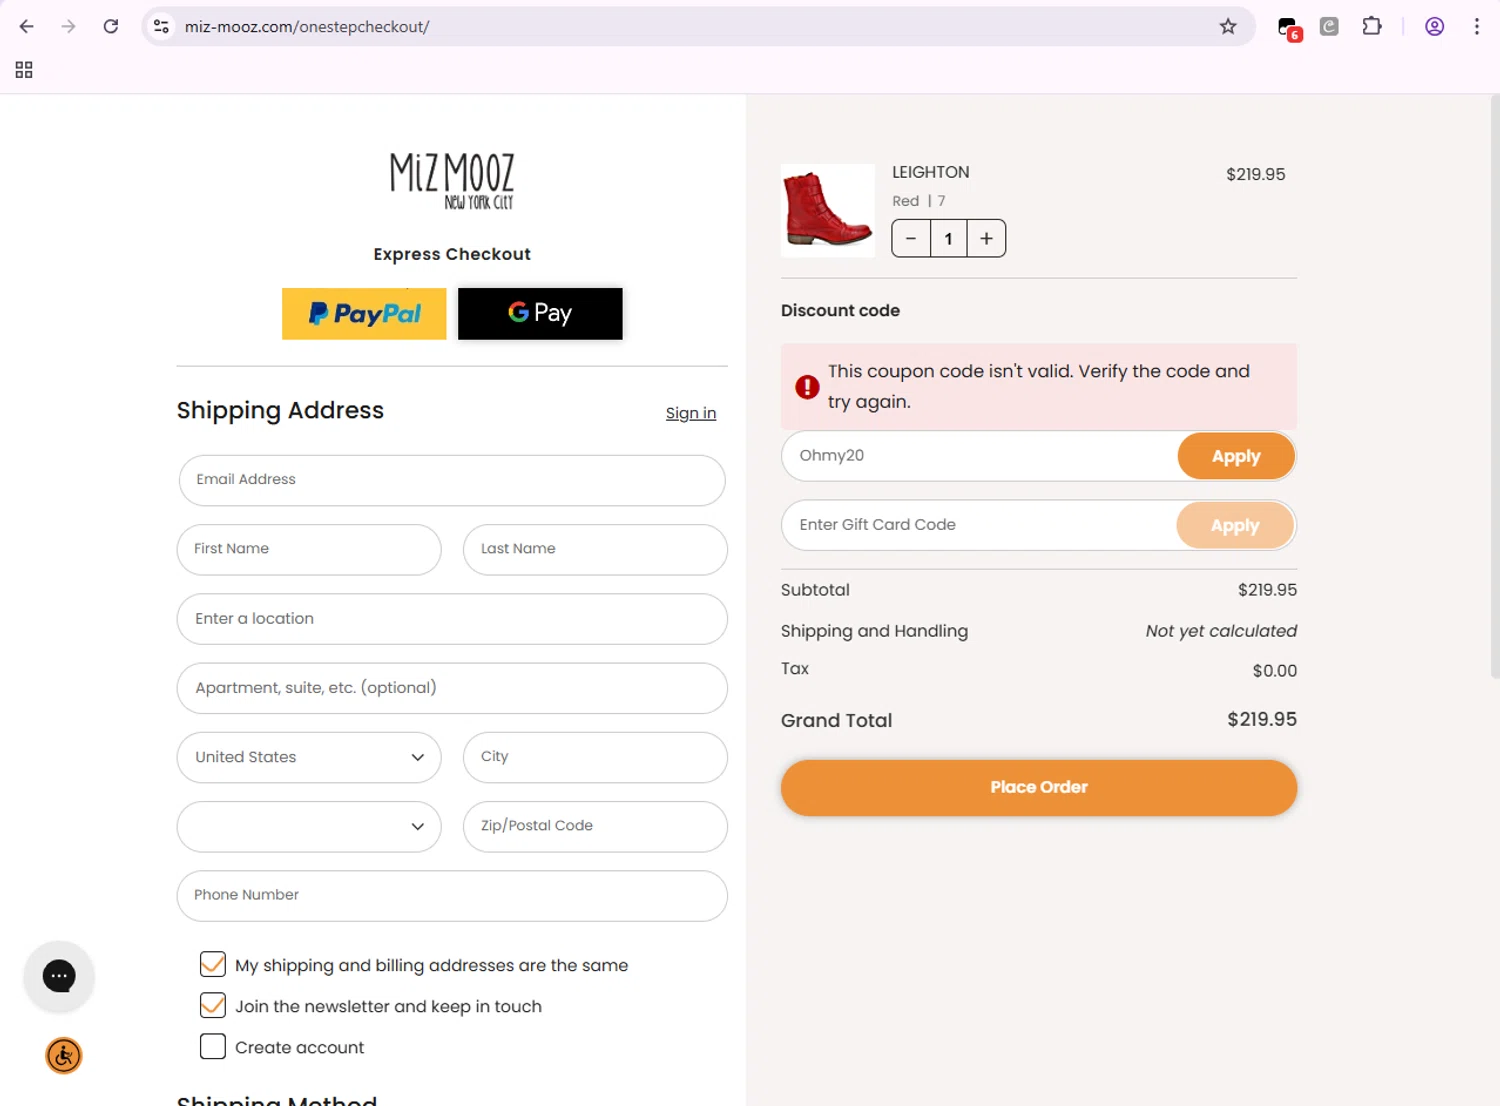Click the LEIGHTON product name

931,172
